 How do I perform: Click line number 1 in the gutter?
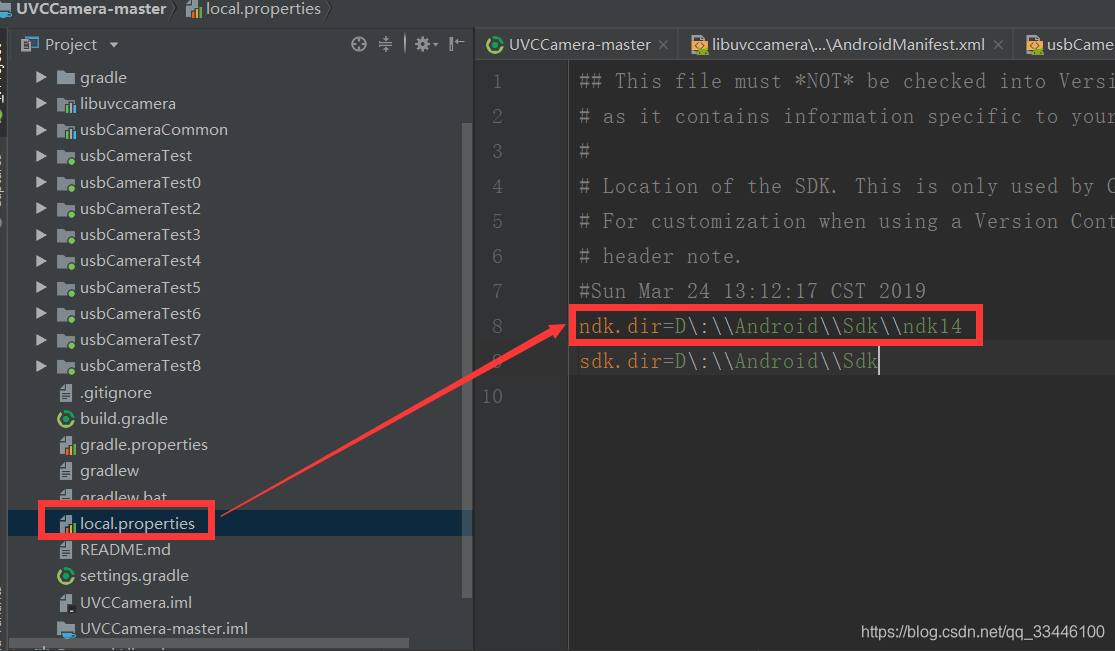497,81
